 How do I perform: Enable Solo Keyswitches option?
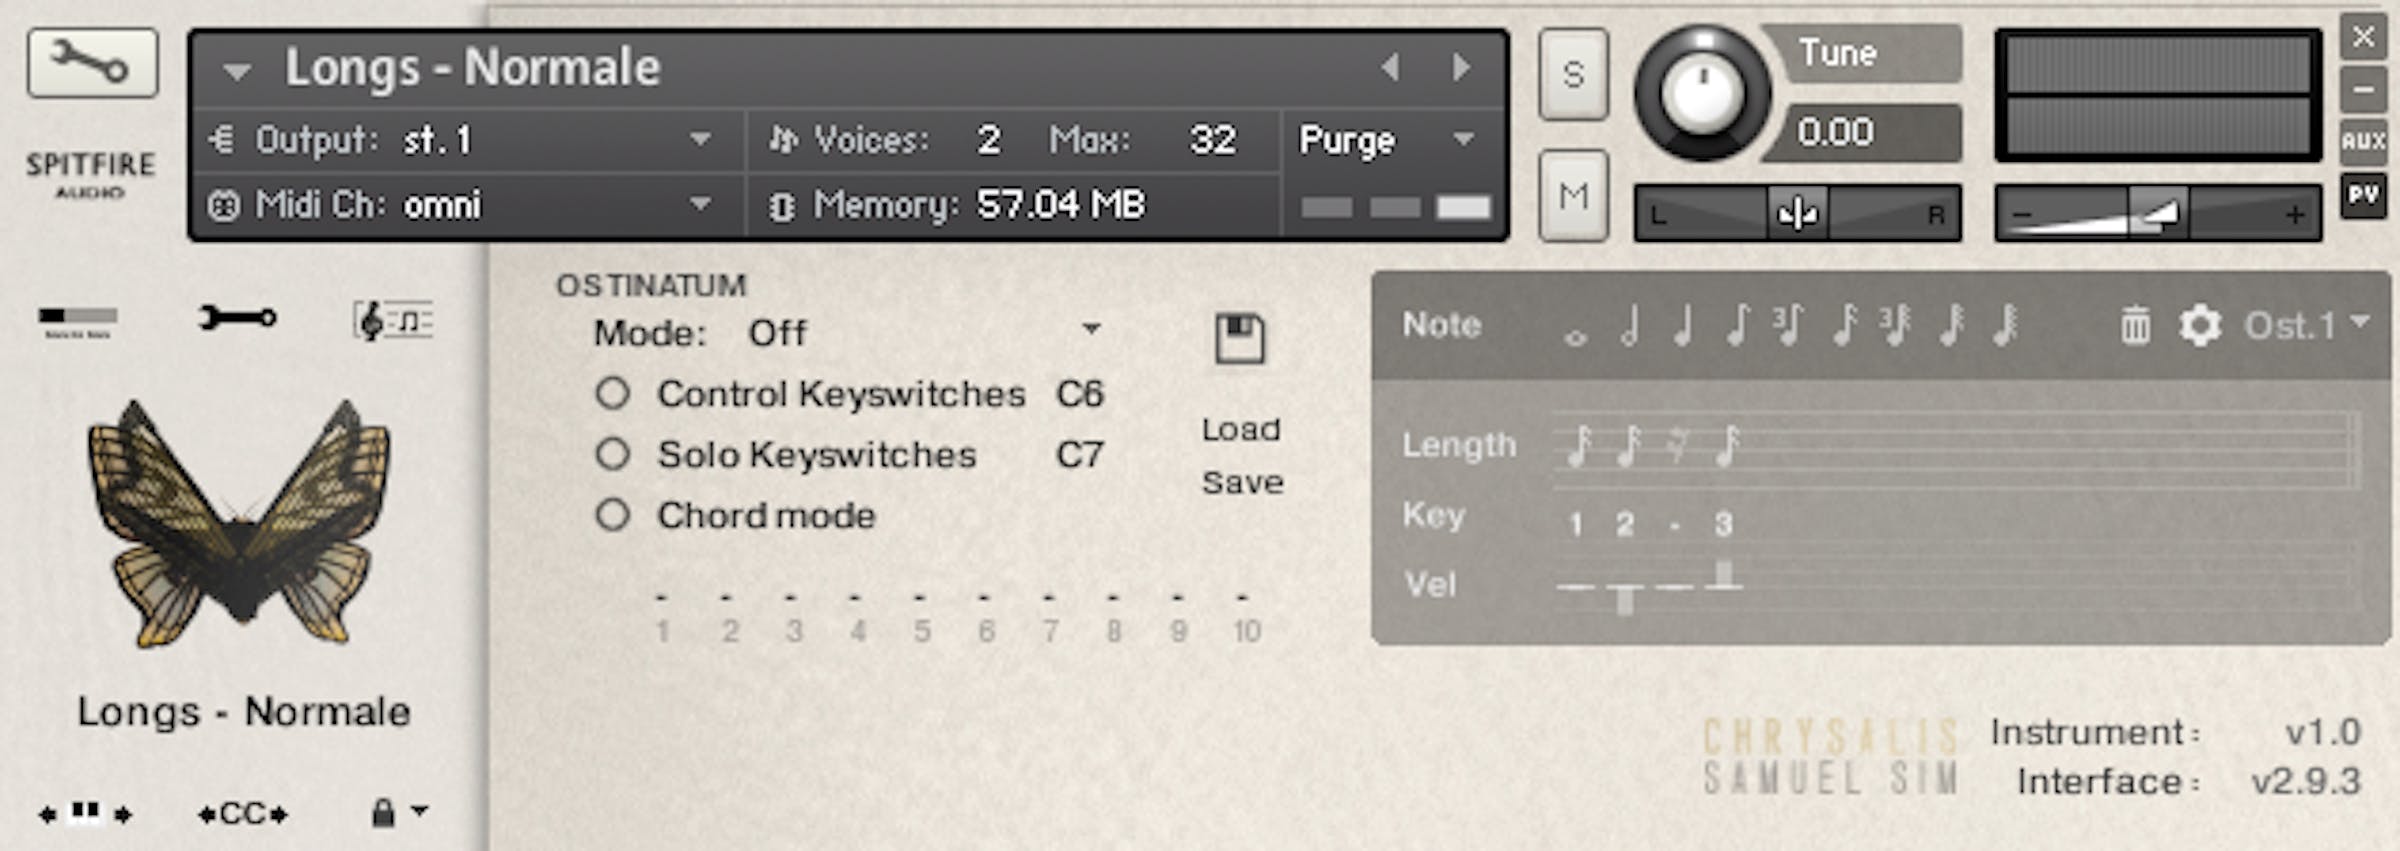[612, 455]
